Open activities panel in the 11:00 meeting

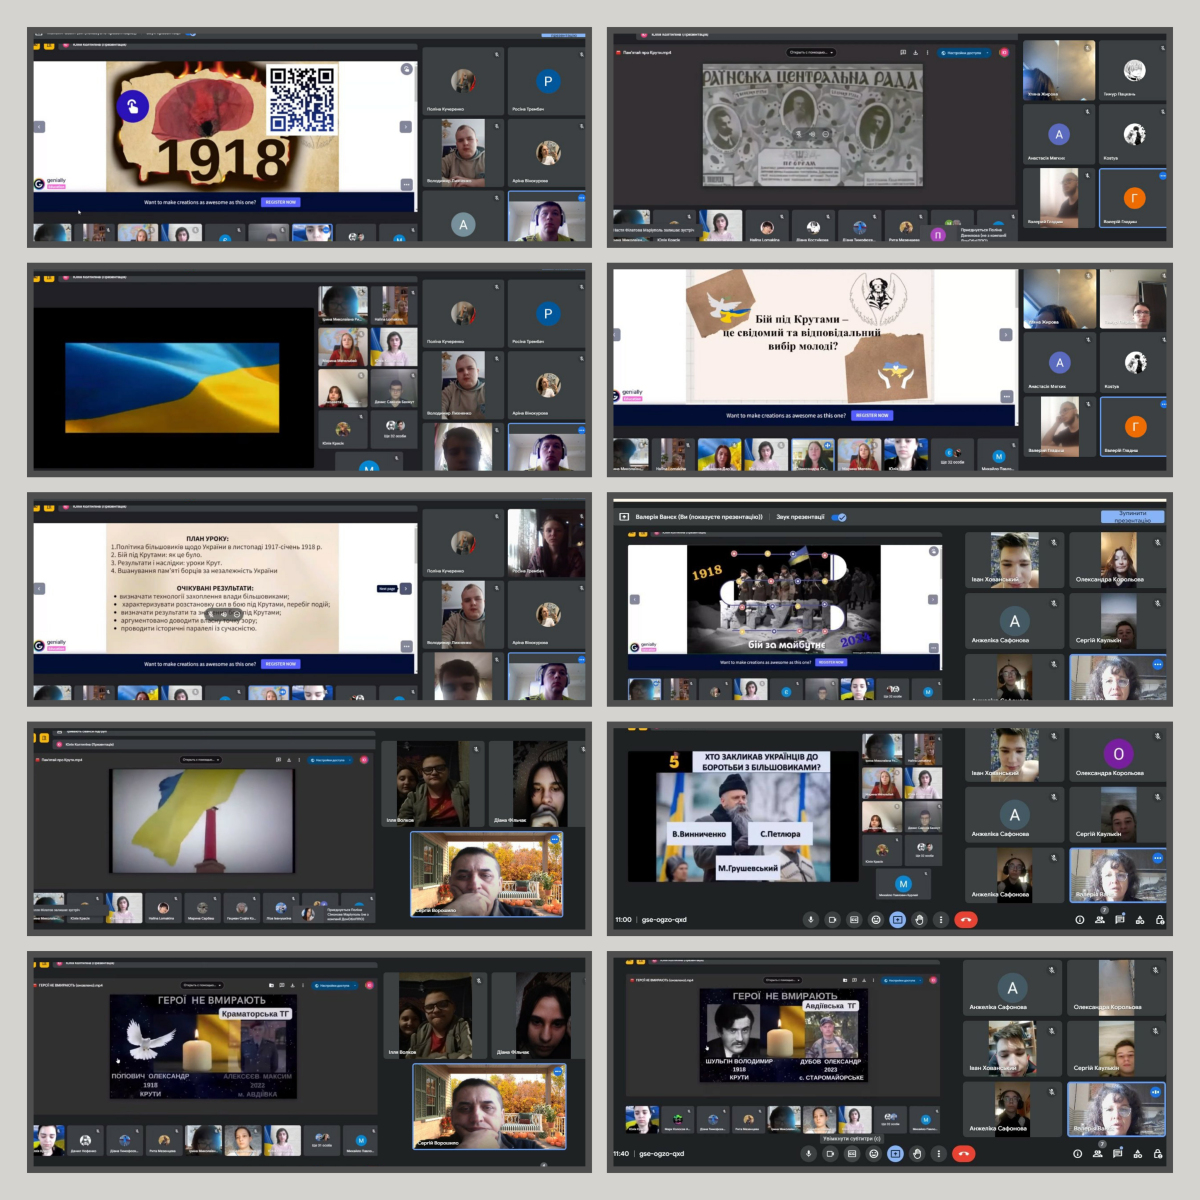[1140, 920]
